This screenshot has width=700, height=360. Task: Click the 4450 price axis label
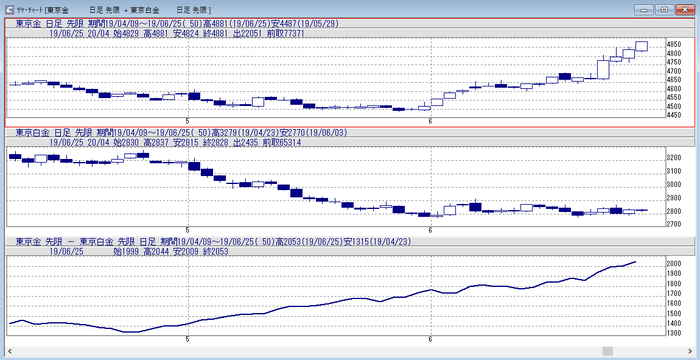(674, 115)
